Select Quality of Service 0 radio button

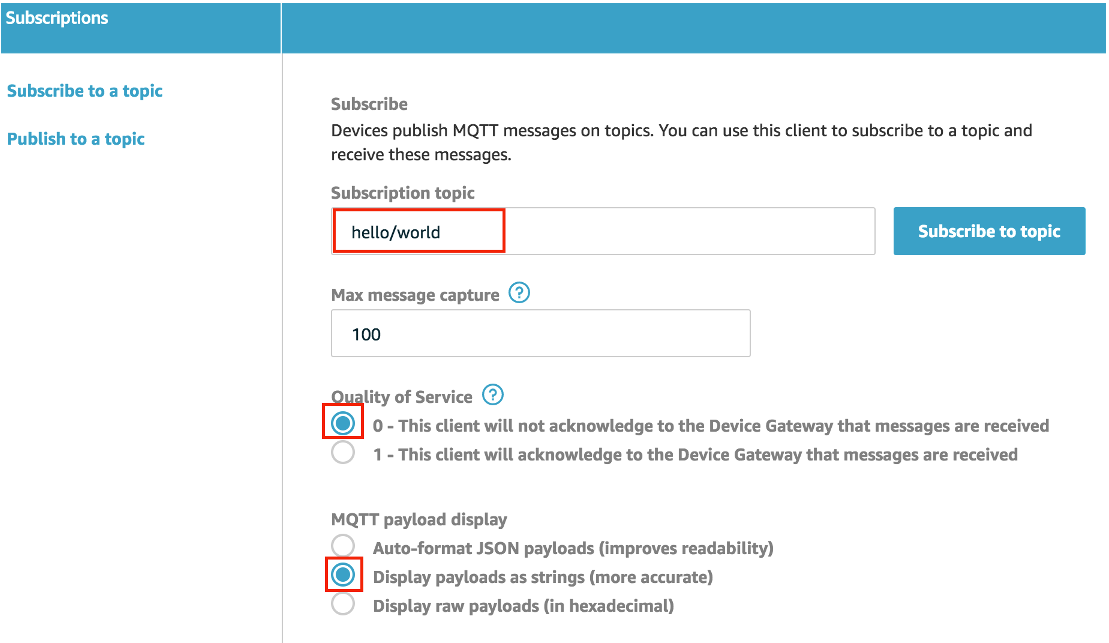(343, 423)
